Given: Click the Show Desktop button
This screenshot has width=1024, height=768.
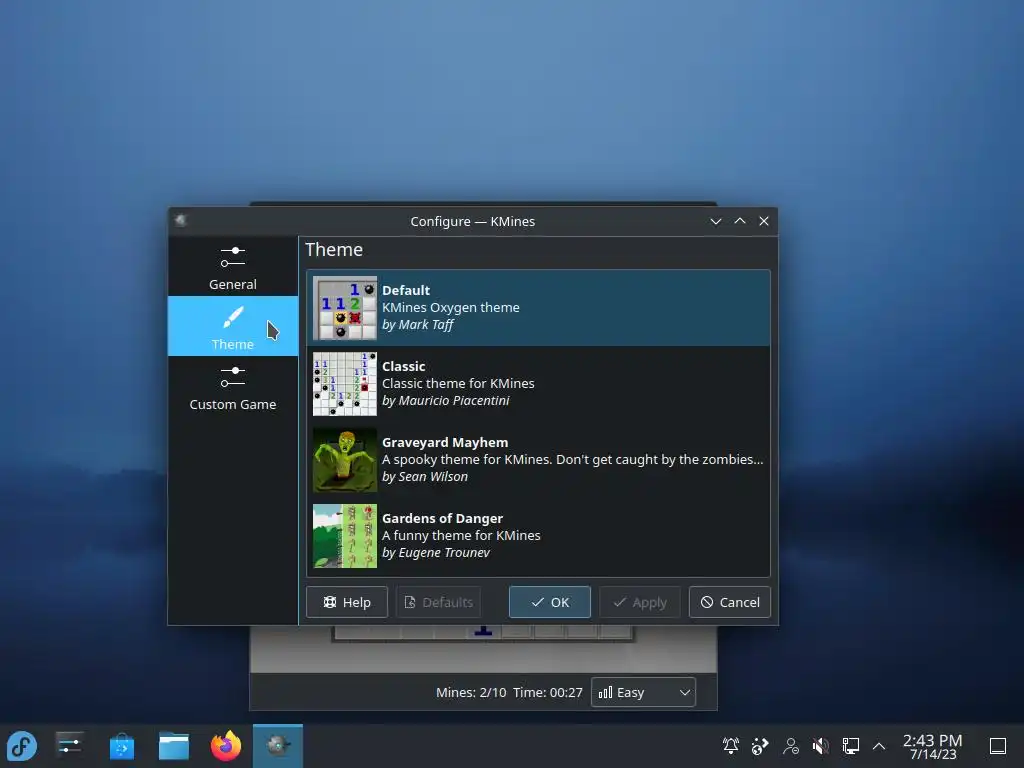Looking at the screenshot, I should pyautogui.click(x=998, y=746).
